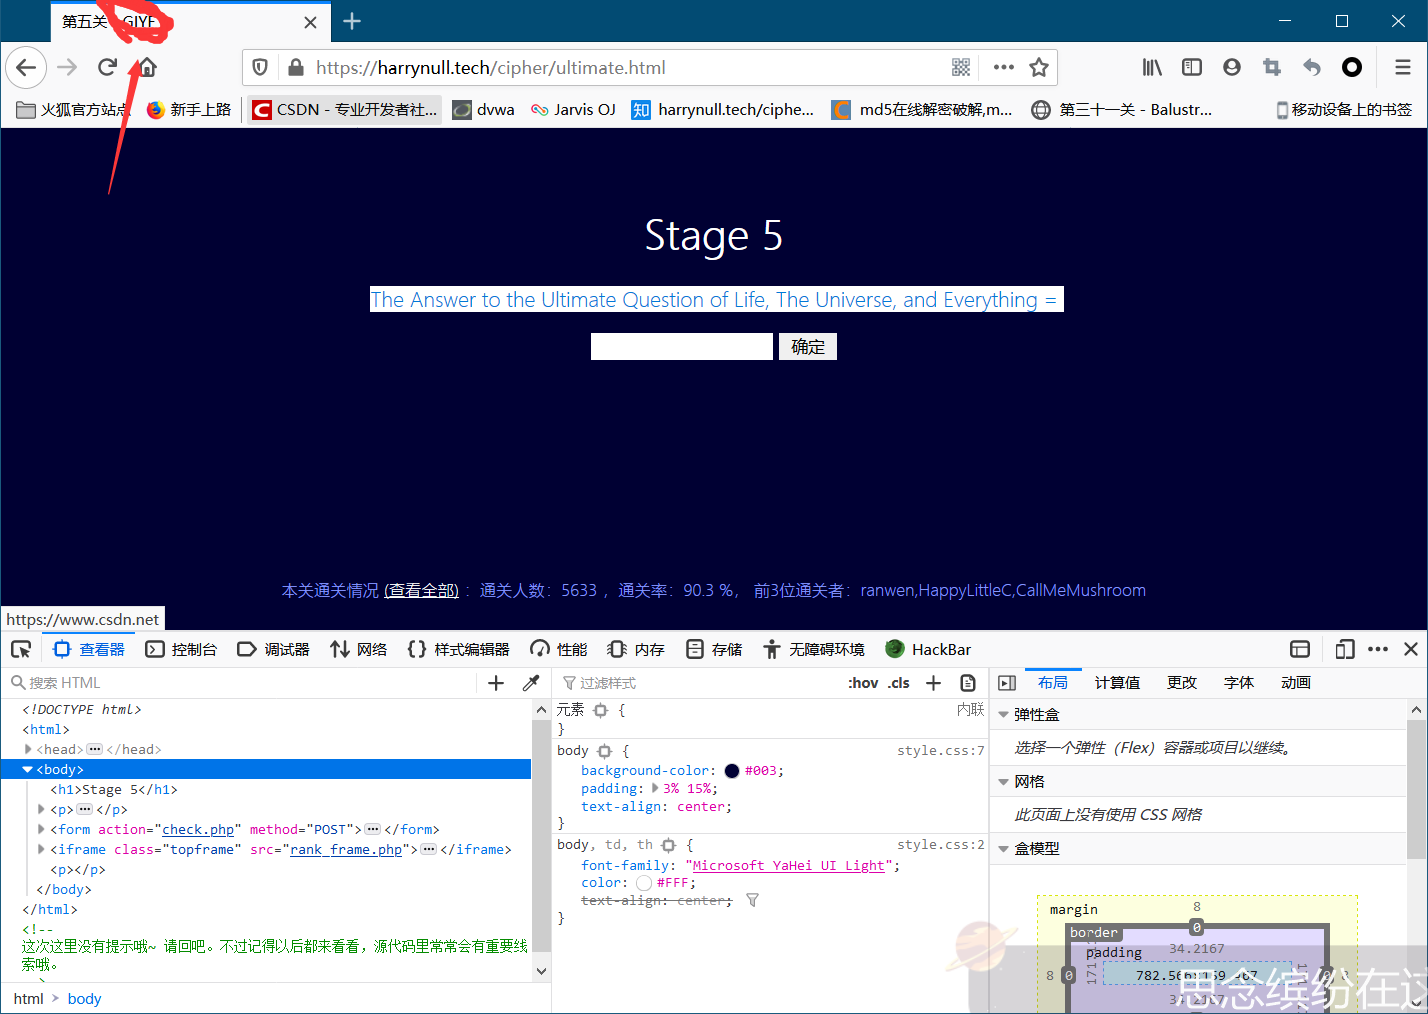This screenshot has width=1428, height=1014.
Task: Collapse the 弹性盒 section
Action: [1004, 713]
